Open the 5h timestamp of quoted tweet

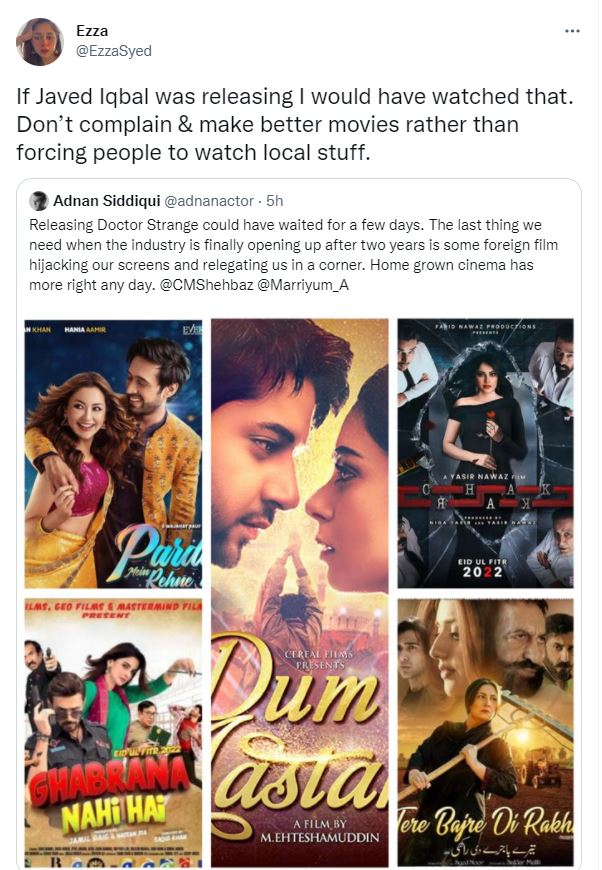pos(275,201)
